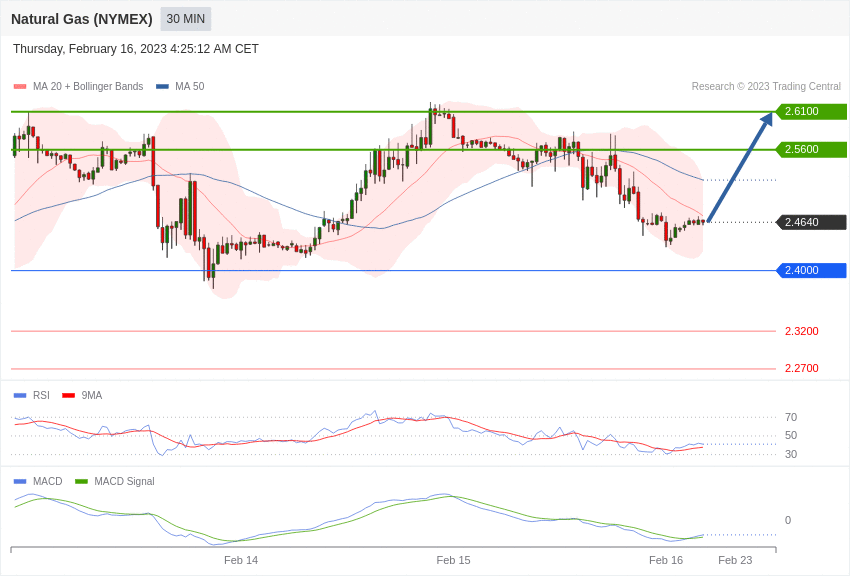Click the MA 20 + Bollinger Bands legend swatch
The height and width of the screenshot is (576, 850).
point(20,87)
